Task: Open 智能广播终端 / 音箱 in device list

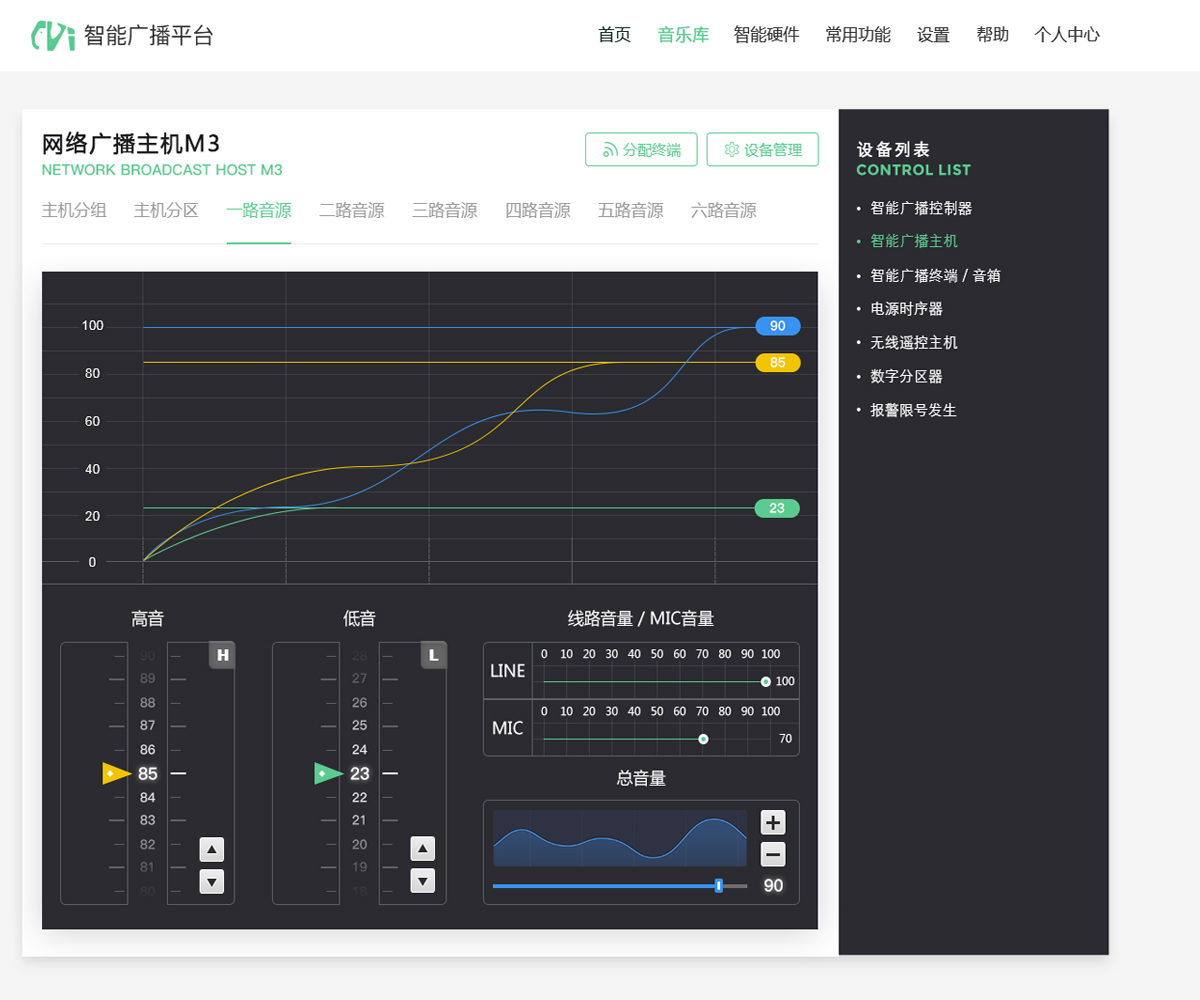Action: pyautogui.click(x=935, y=275)
